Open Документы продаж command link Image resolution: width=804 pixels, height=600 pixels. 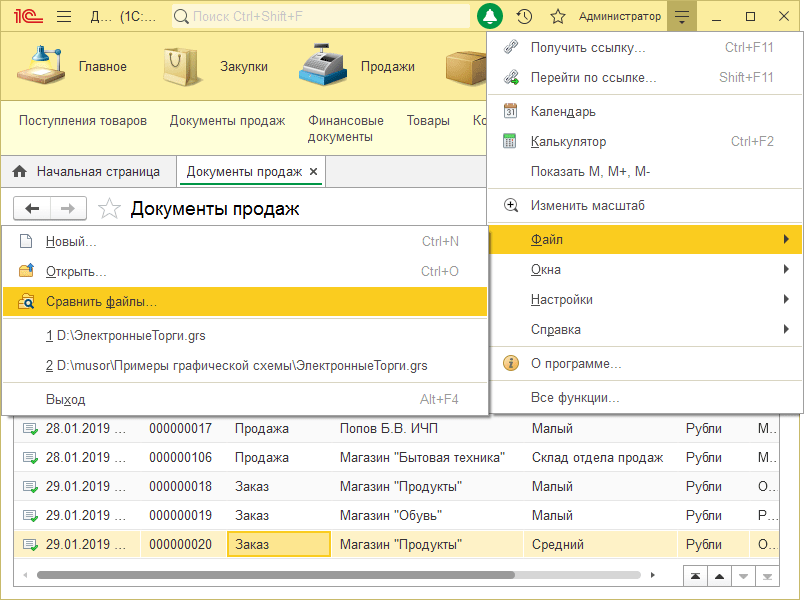click(x=227, y=121)
